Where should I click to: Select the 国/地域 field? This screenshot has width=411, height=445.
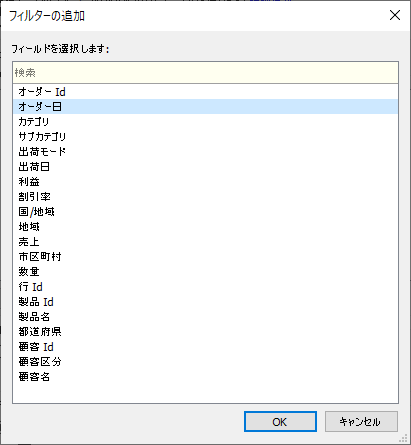(205, 212)
